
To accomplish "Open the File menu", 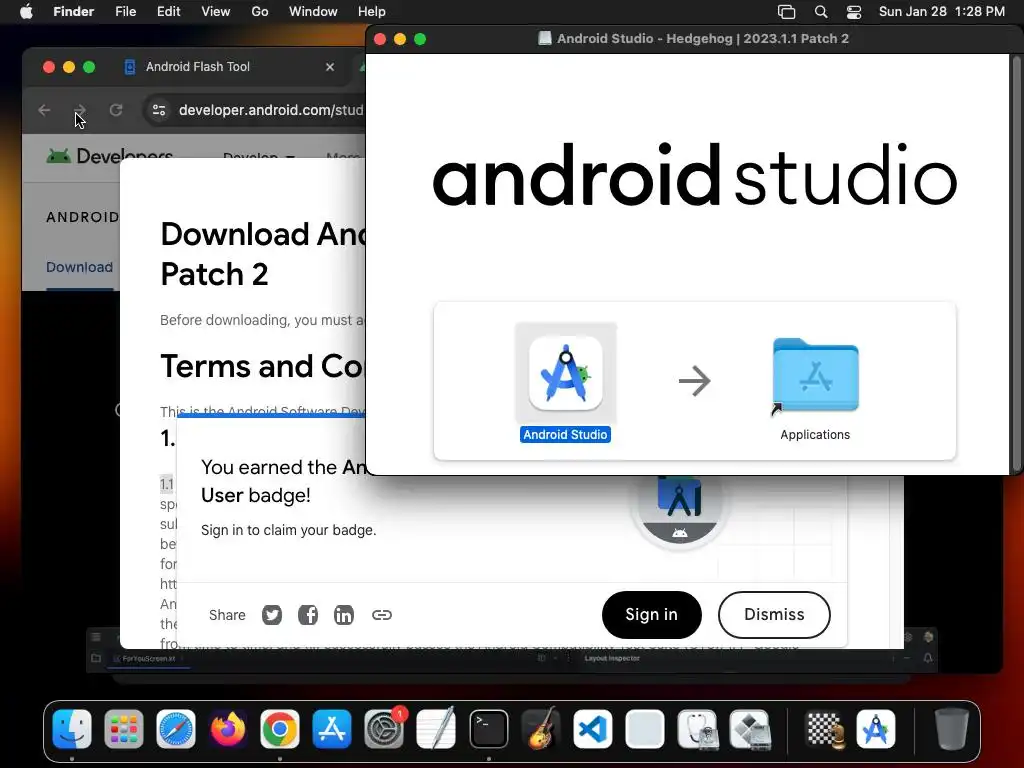I will click(125, 12).
